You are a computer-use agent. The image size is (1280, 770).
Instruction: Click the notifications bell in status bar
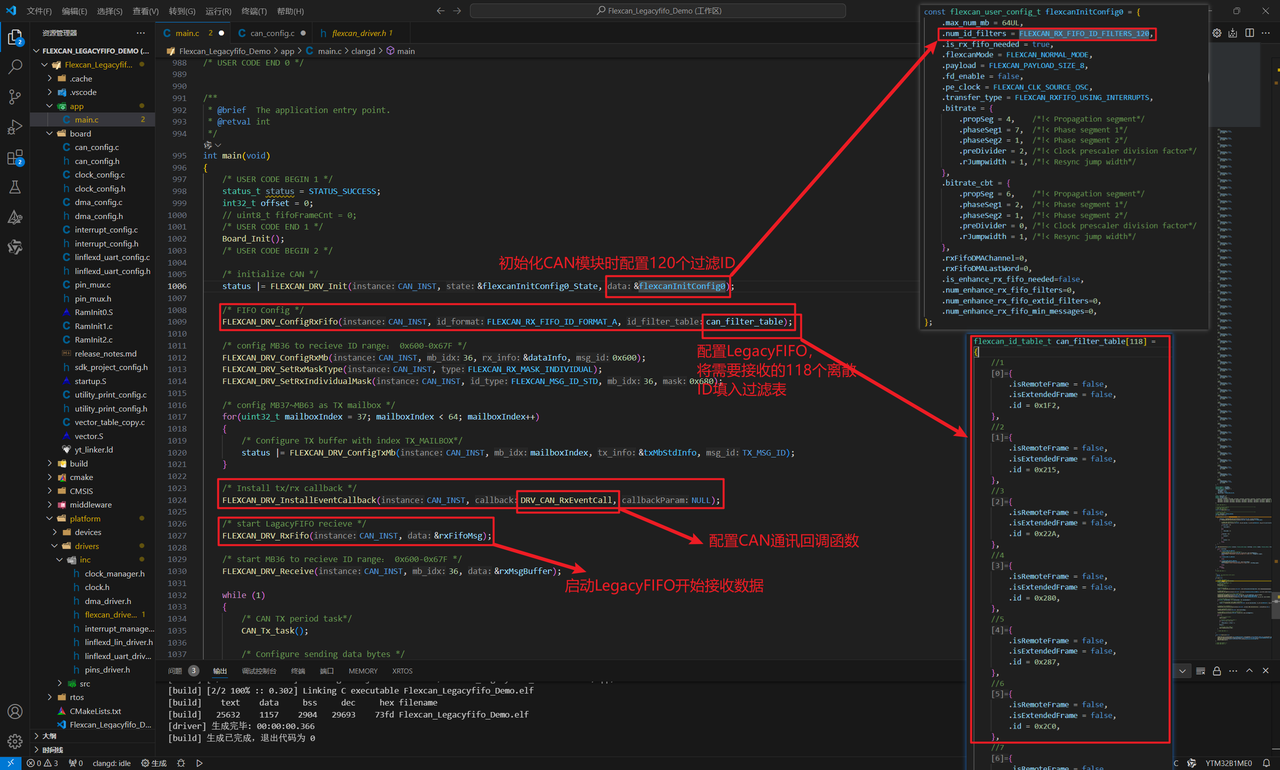1268,763
